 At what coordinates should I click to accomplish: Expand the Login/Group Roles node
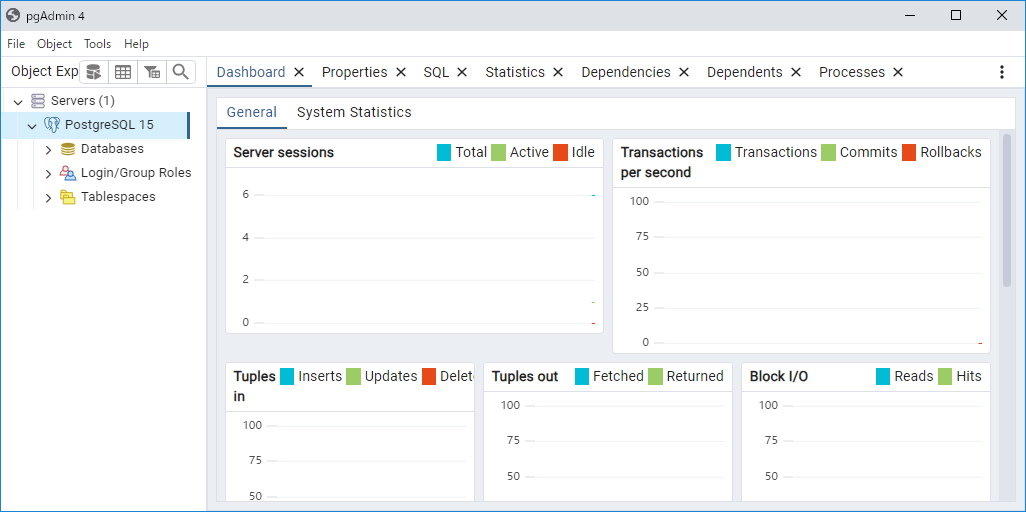(x=48, y=173)
